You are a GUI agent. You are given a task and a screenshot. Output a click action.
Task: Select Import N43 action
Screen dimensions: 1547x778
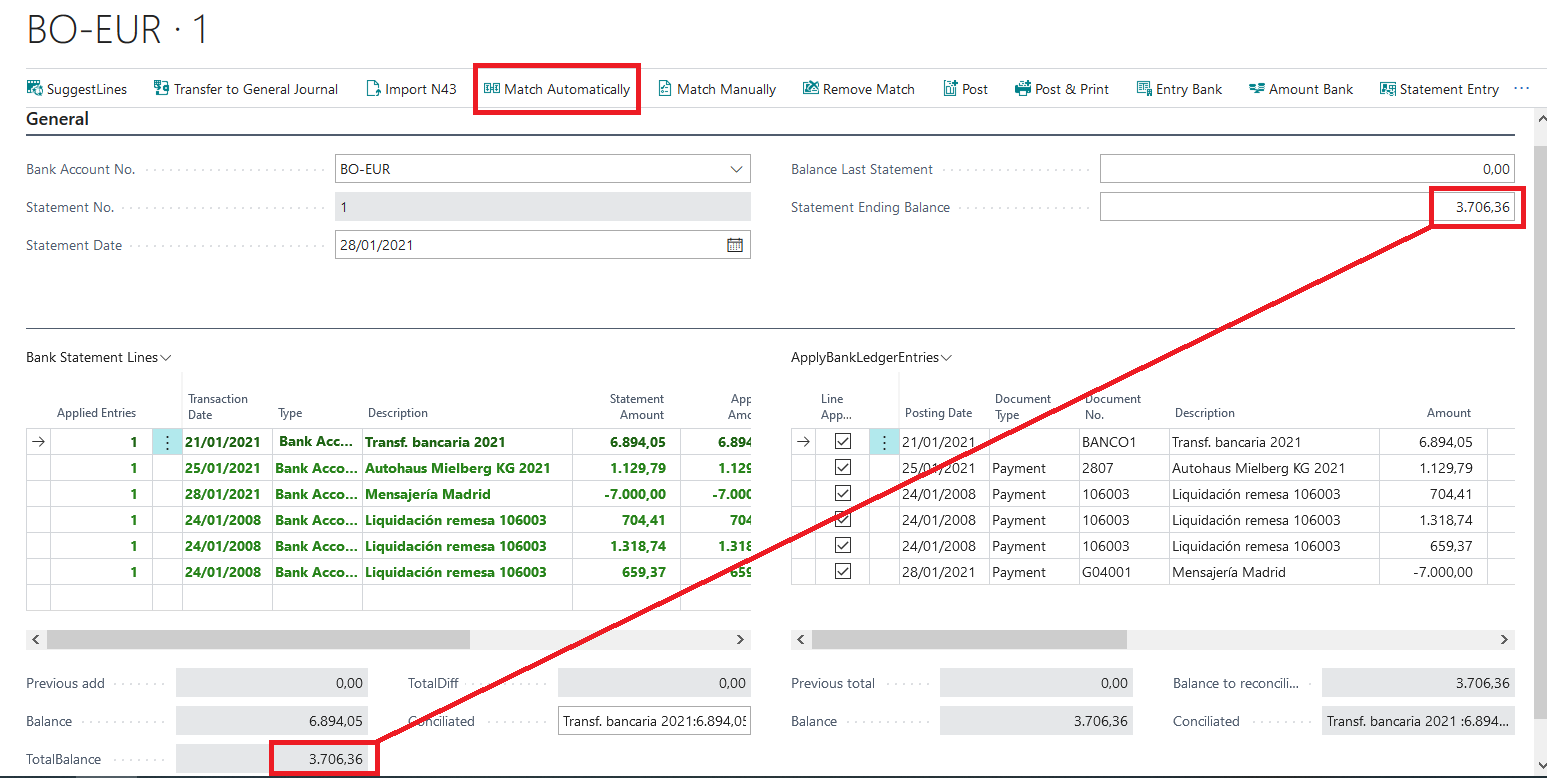[x=411, y=89]
